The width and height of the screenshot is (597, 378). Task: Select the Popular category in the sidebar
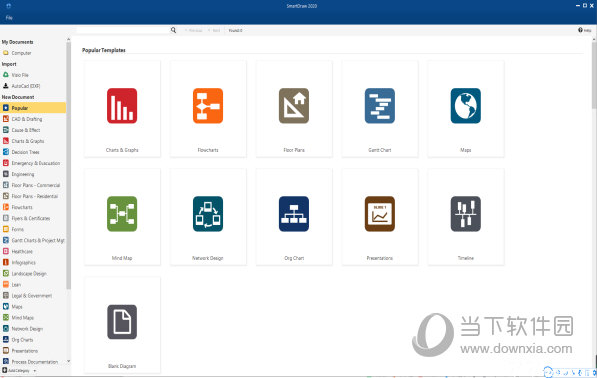click(33, 108)
